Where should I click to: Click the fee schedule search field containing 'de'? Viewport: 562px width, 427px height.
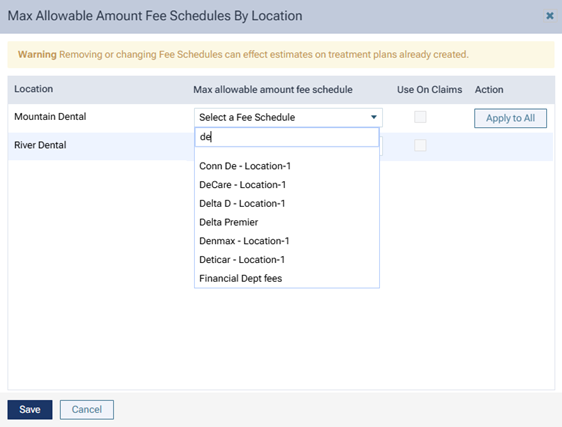[x=287, y=137]
